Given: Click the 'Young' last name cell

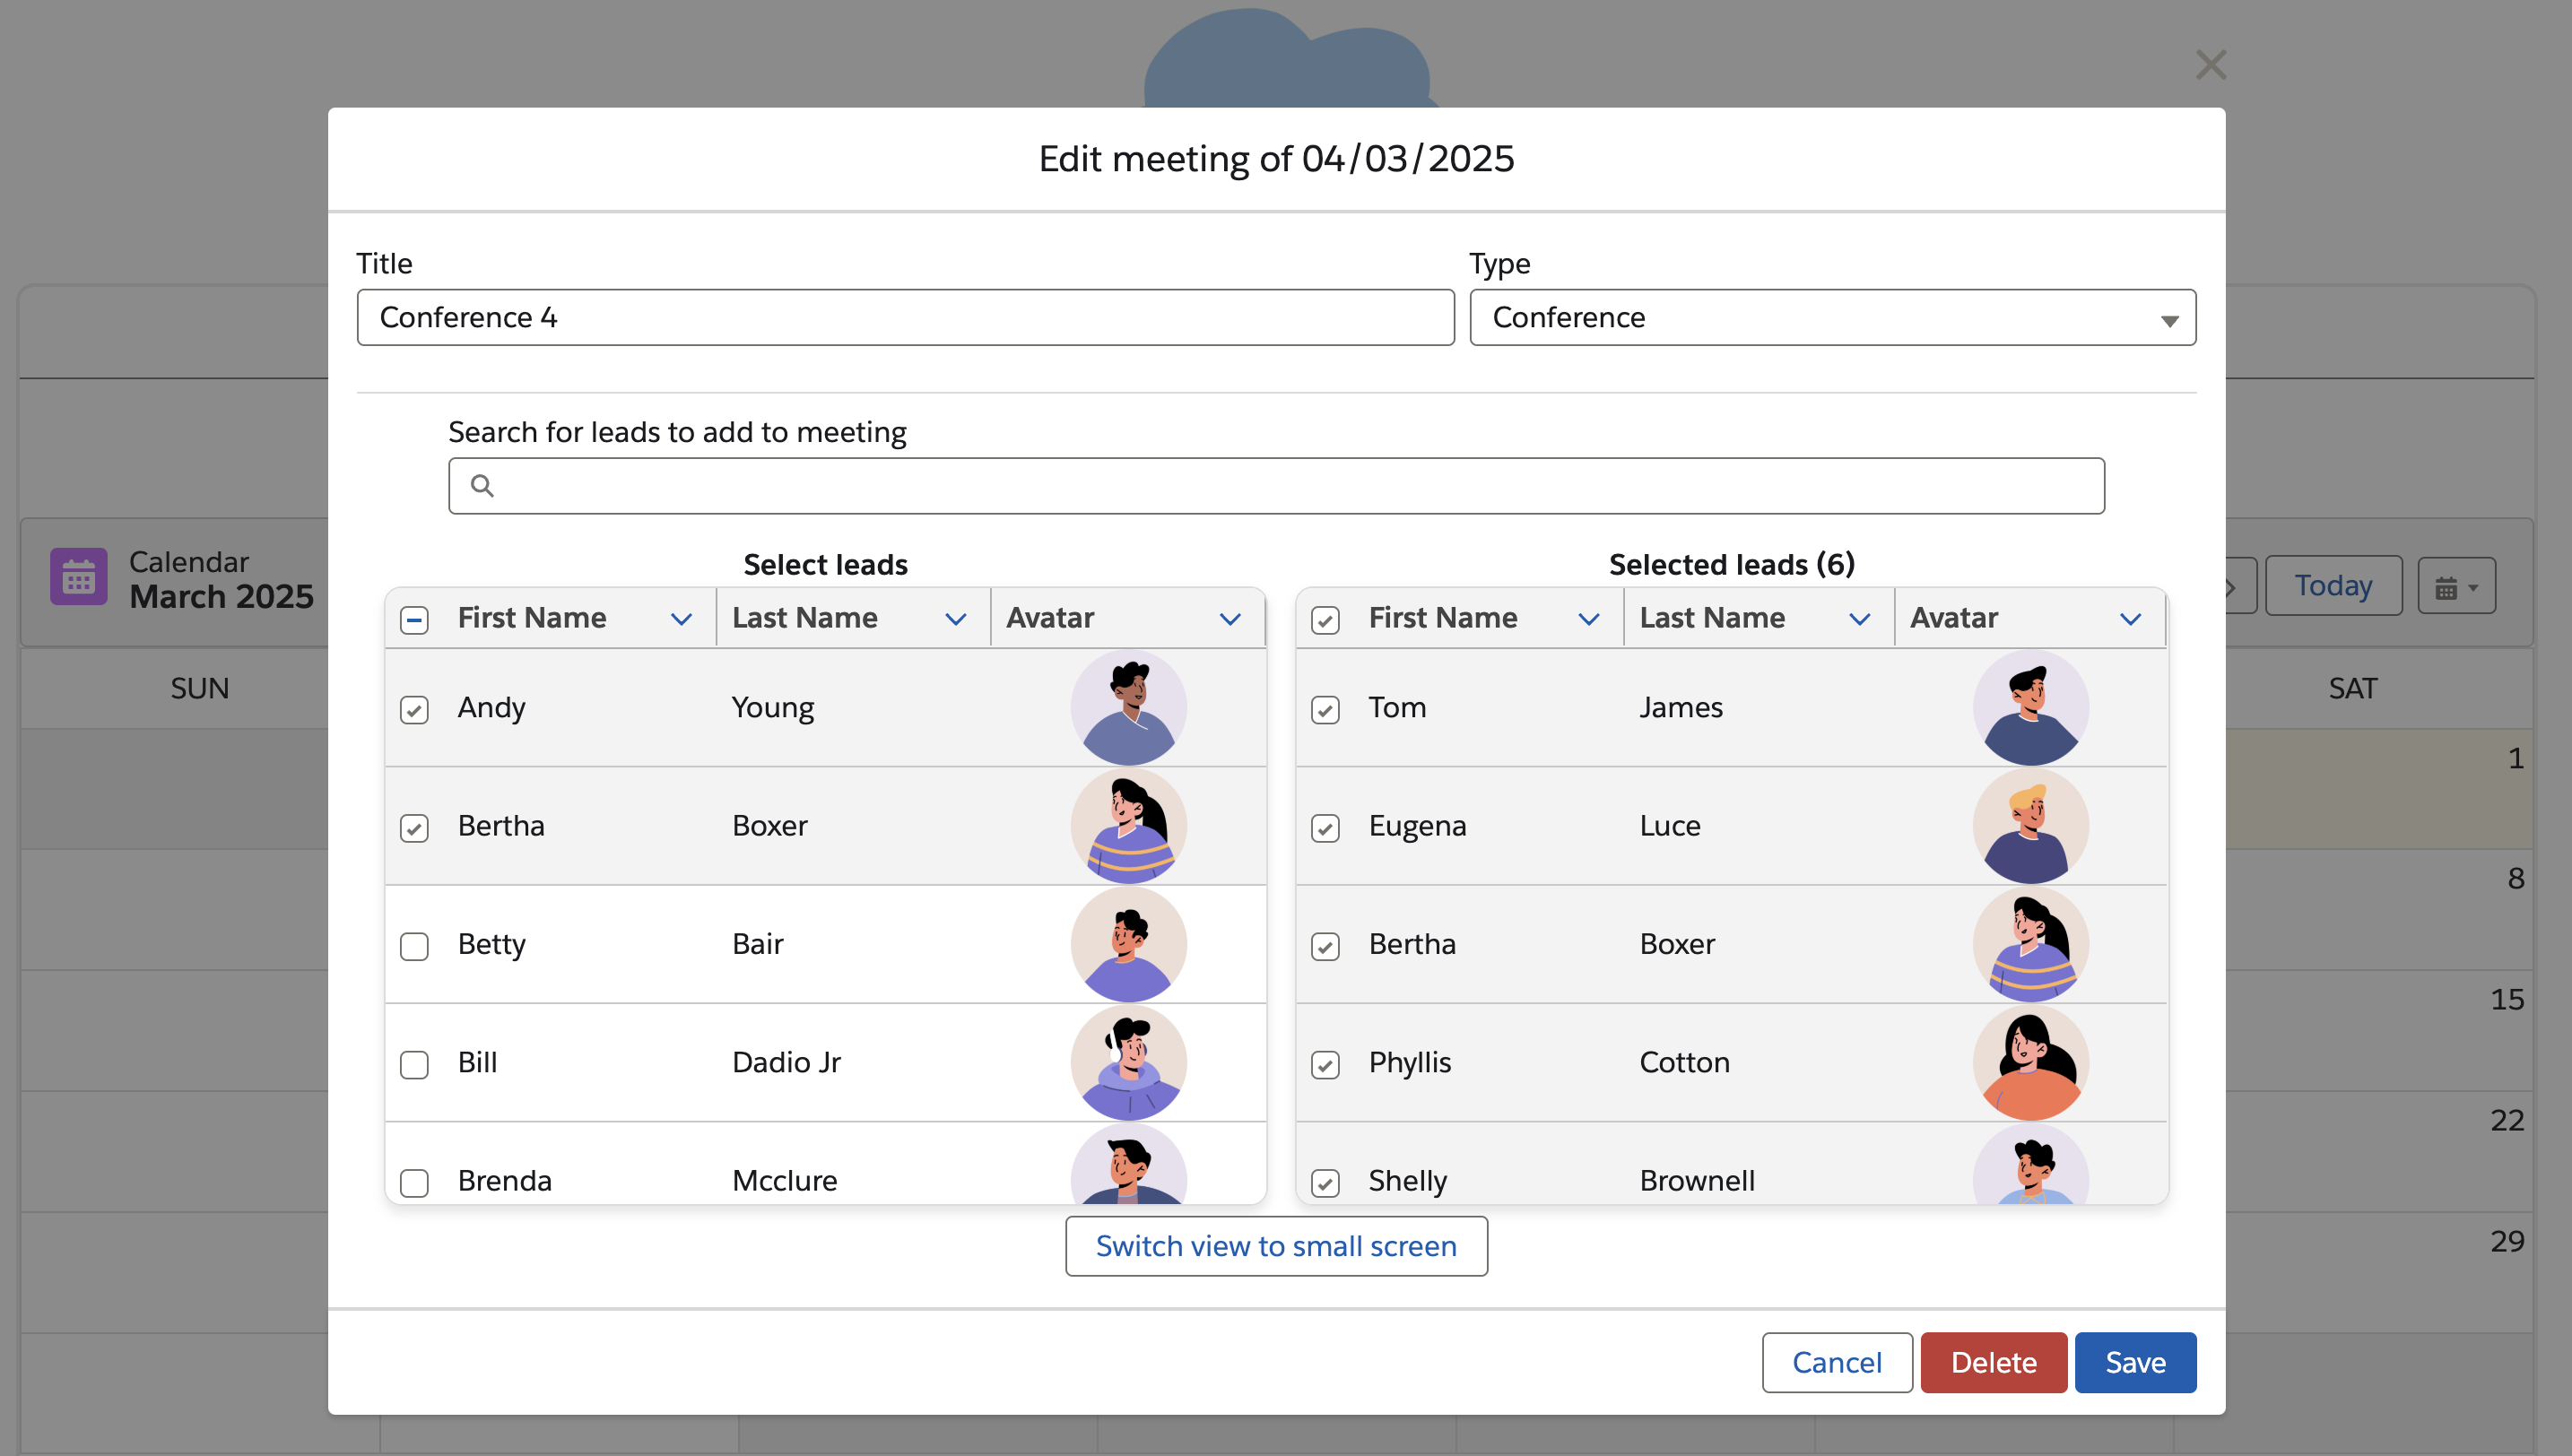Looking at the screenshot, I should coord(773,708).
